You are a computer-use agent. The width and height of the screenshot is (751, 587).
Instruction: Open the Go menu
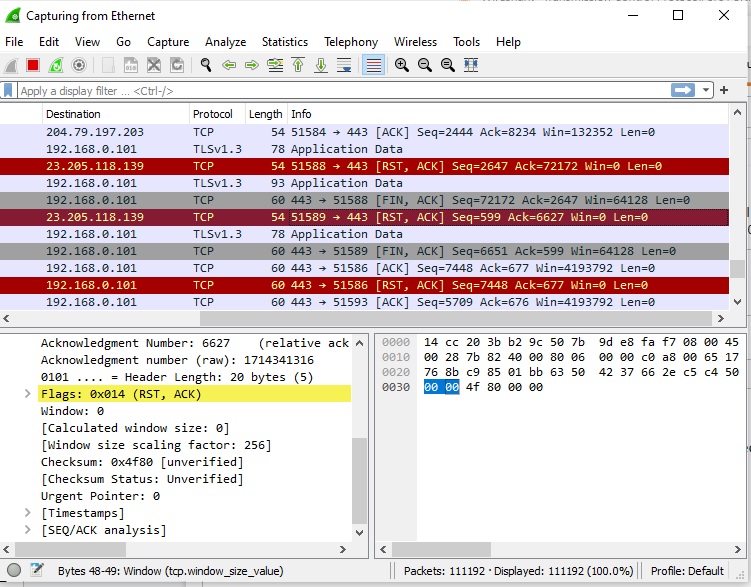coord(123,42)
